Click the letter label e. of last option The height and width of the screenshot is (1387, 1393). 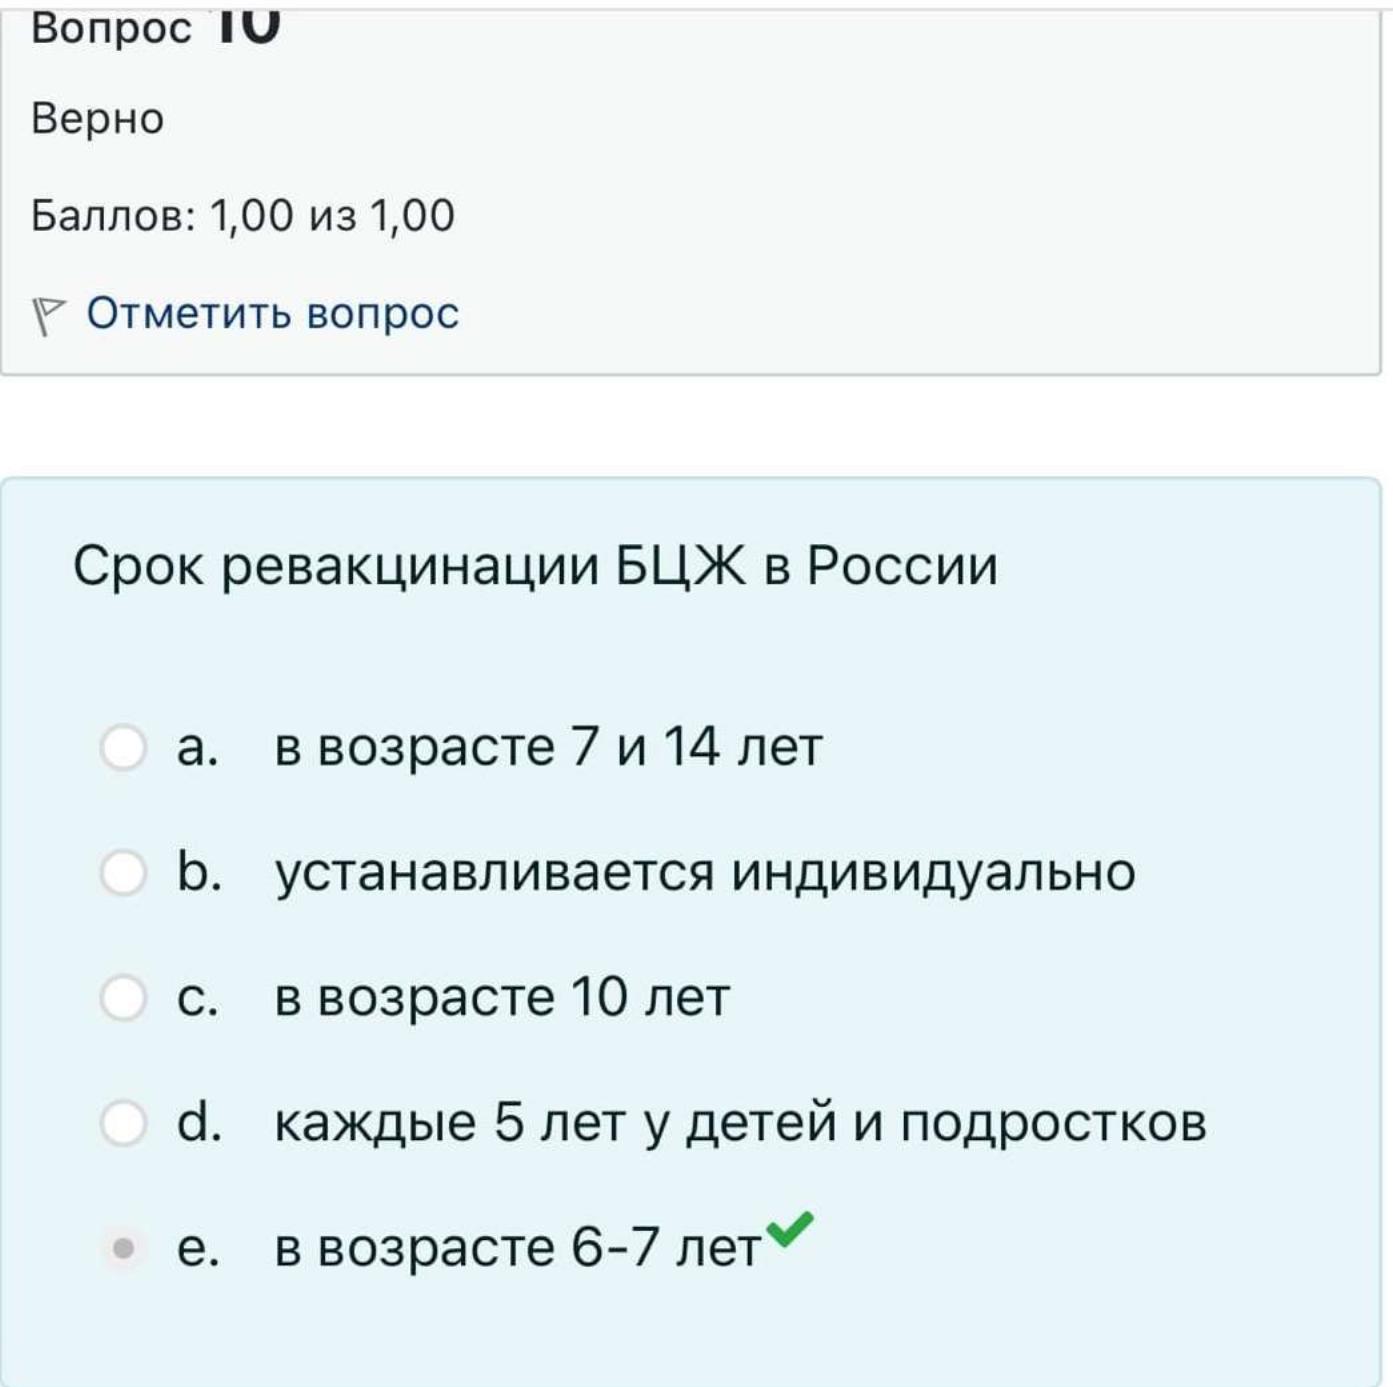click(197, 1249)
